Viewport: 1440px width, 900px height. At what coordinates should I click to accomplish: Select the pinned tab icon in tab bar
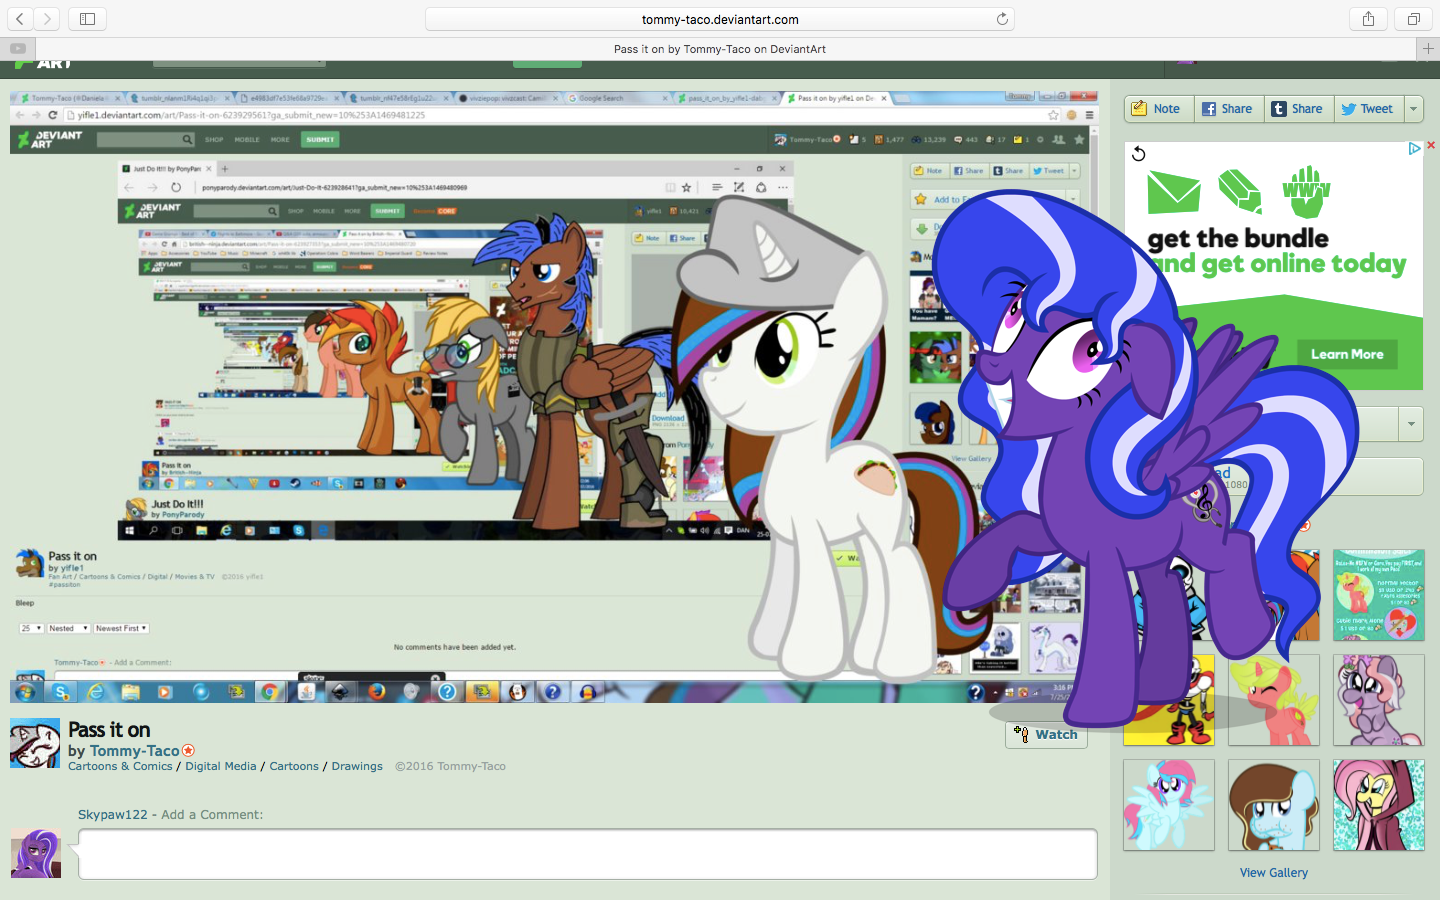tap(18, 48)
